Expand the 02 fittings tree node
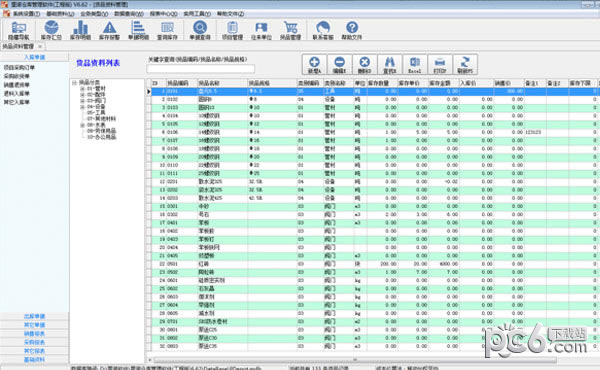The width and height of the screenshot is (600, 370). [x=82, y=95]
